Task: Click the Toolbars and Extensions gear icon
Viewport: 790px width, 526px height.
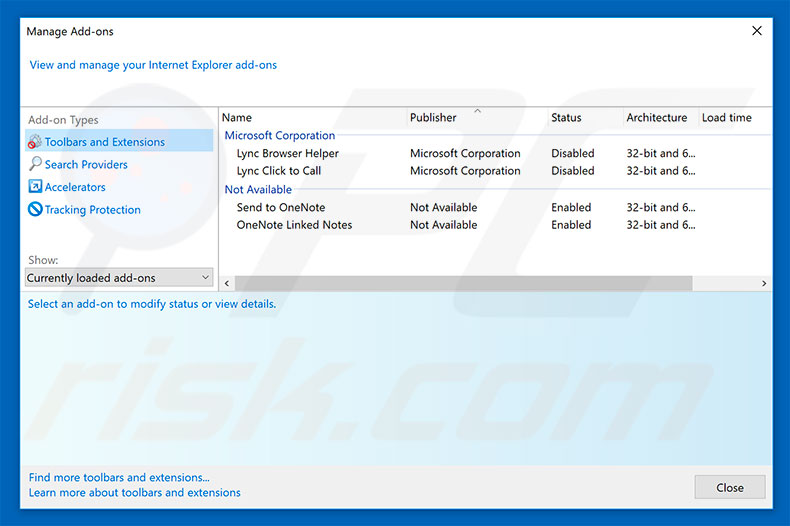Action: [x=35, y=142]
